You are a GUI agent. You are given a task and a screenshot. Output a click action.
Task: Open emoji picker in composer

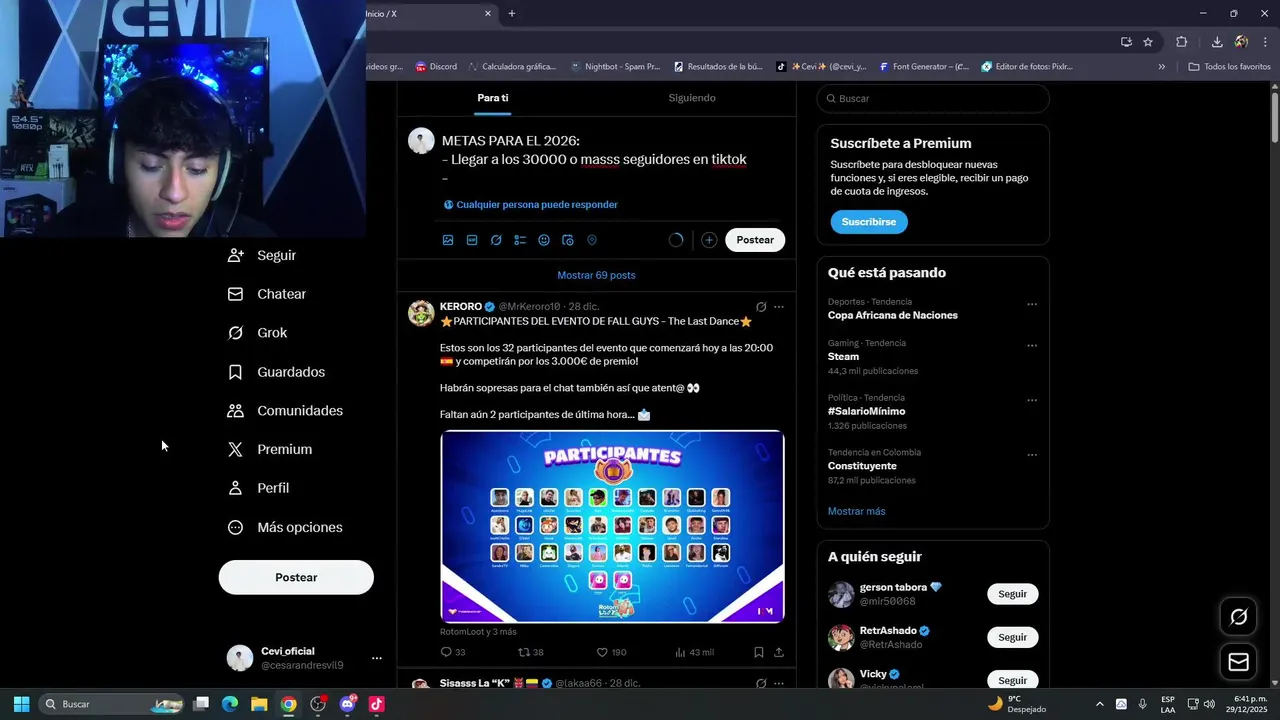[544, 240]
